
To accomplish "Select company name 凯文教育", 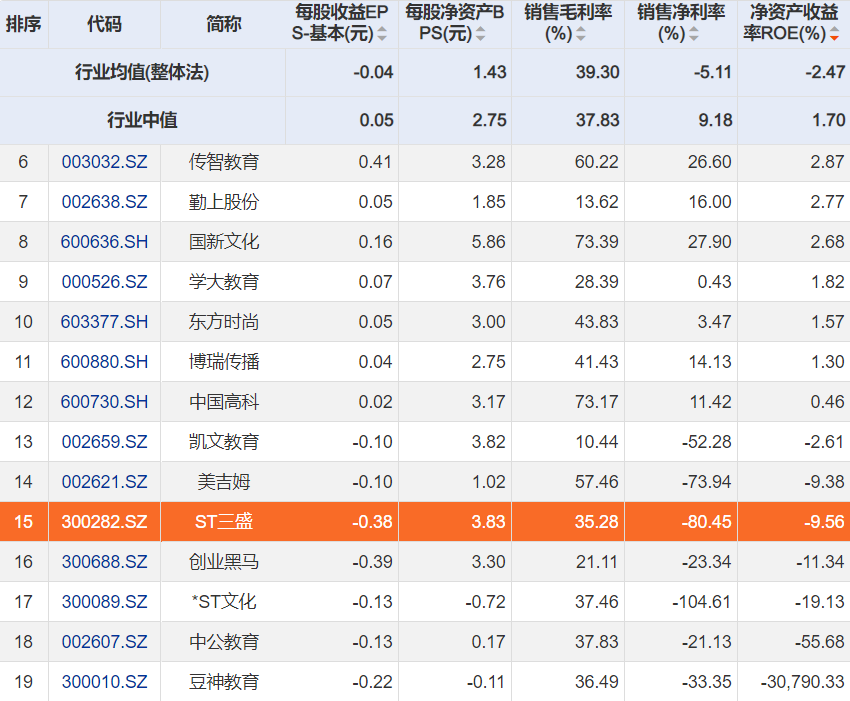I will pos(224,442).
